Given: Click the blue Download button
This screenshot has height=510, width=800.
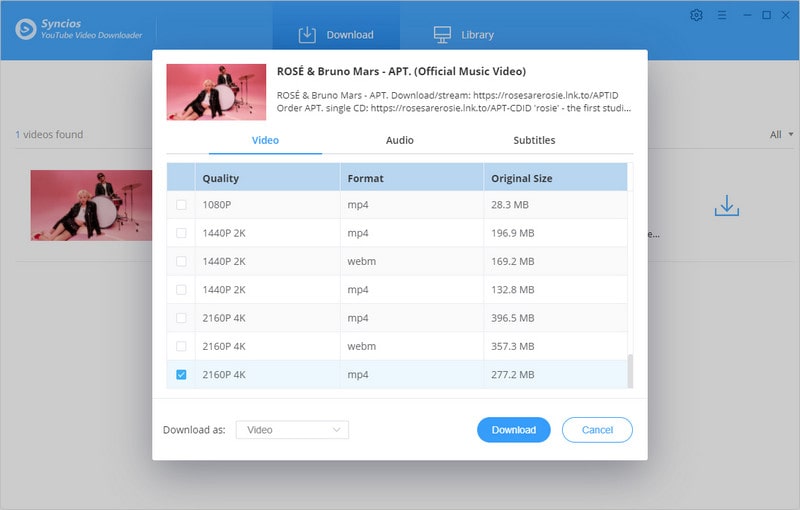Looking at the screenshot, I should [514, 430].
